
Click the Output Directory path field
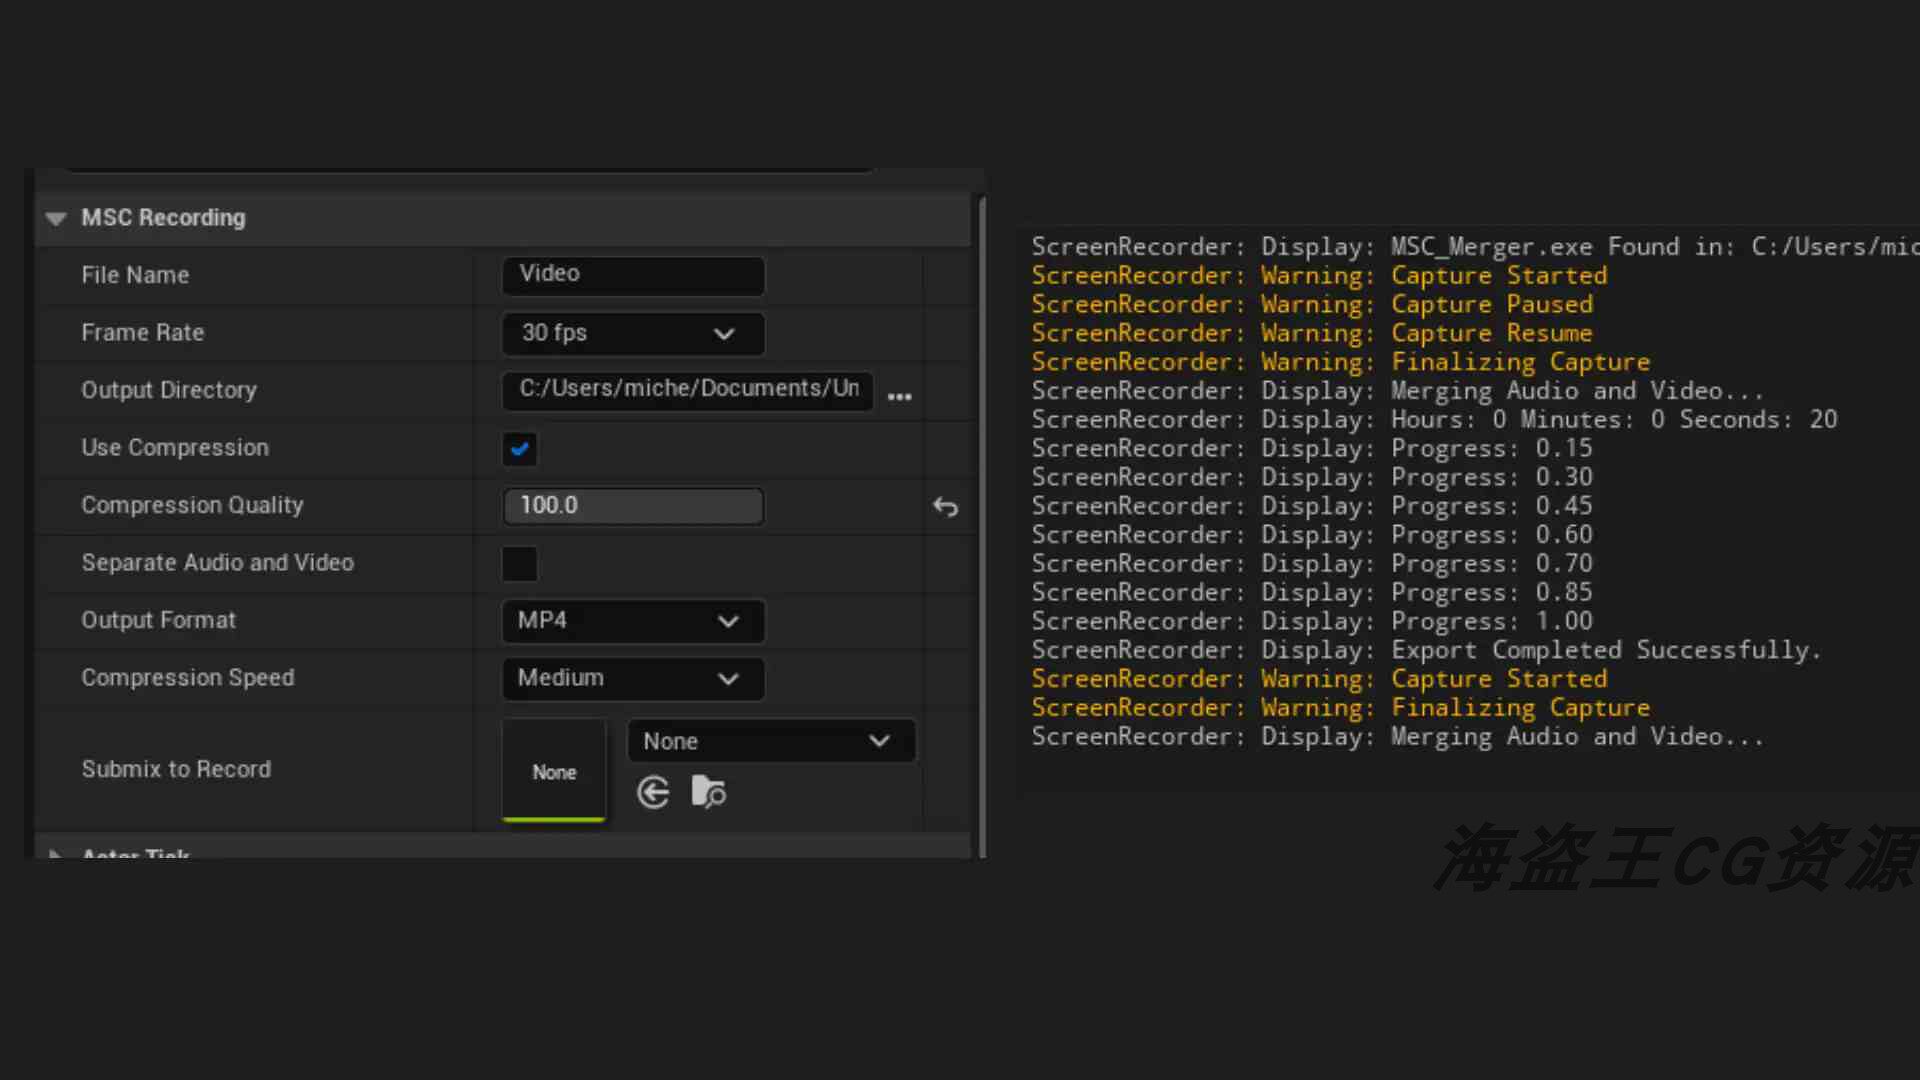(688, 390)
